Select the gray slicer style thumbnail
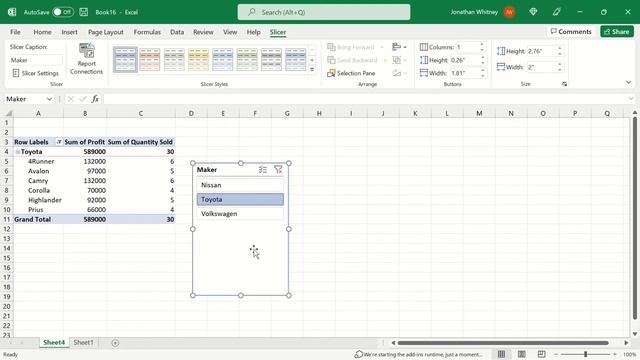The height and width of the screenshot is (360, 640). tap(174, 60)
